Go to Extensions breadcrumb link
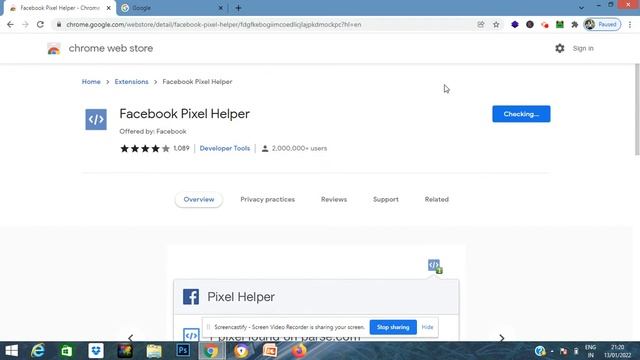The height and width of the screenshot is (360, 640). click(131, 82)
